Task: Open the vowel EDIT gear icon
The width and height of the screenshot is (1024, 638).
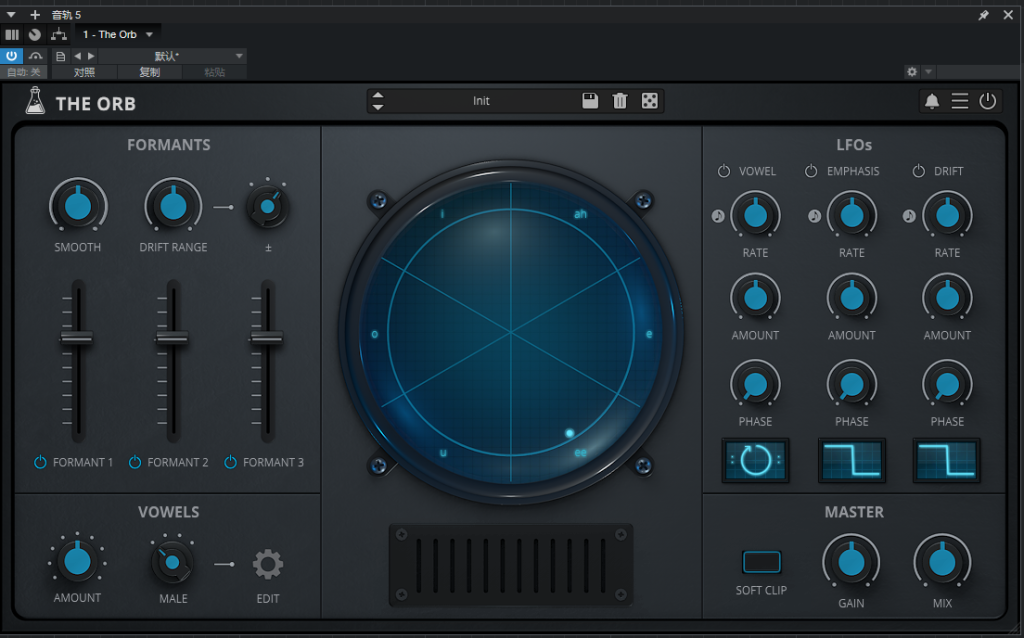Action: click(x=268, y=564)
